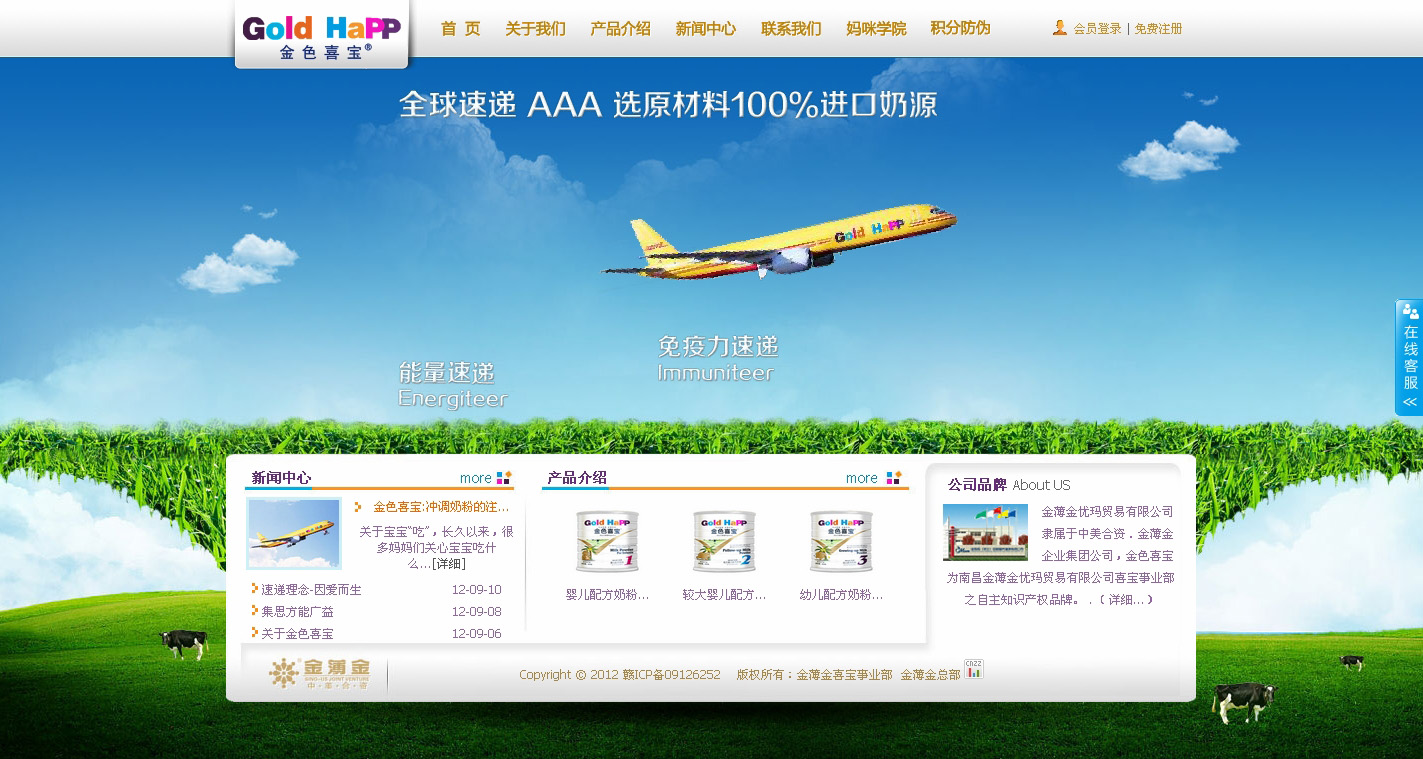
Task: Open the news item 集思方能广益
Action: point(298,612)
